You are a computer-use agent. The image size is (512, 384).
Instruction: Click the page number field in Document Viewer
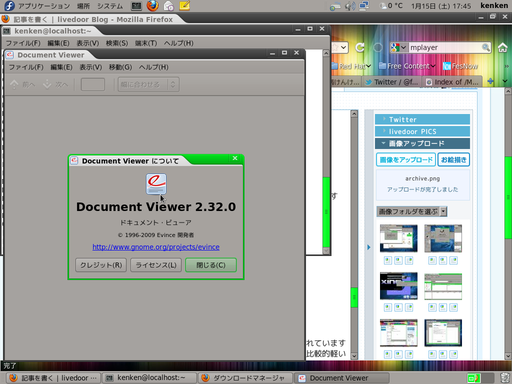coord(93,85)
